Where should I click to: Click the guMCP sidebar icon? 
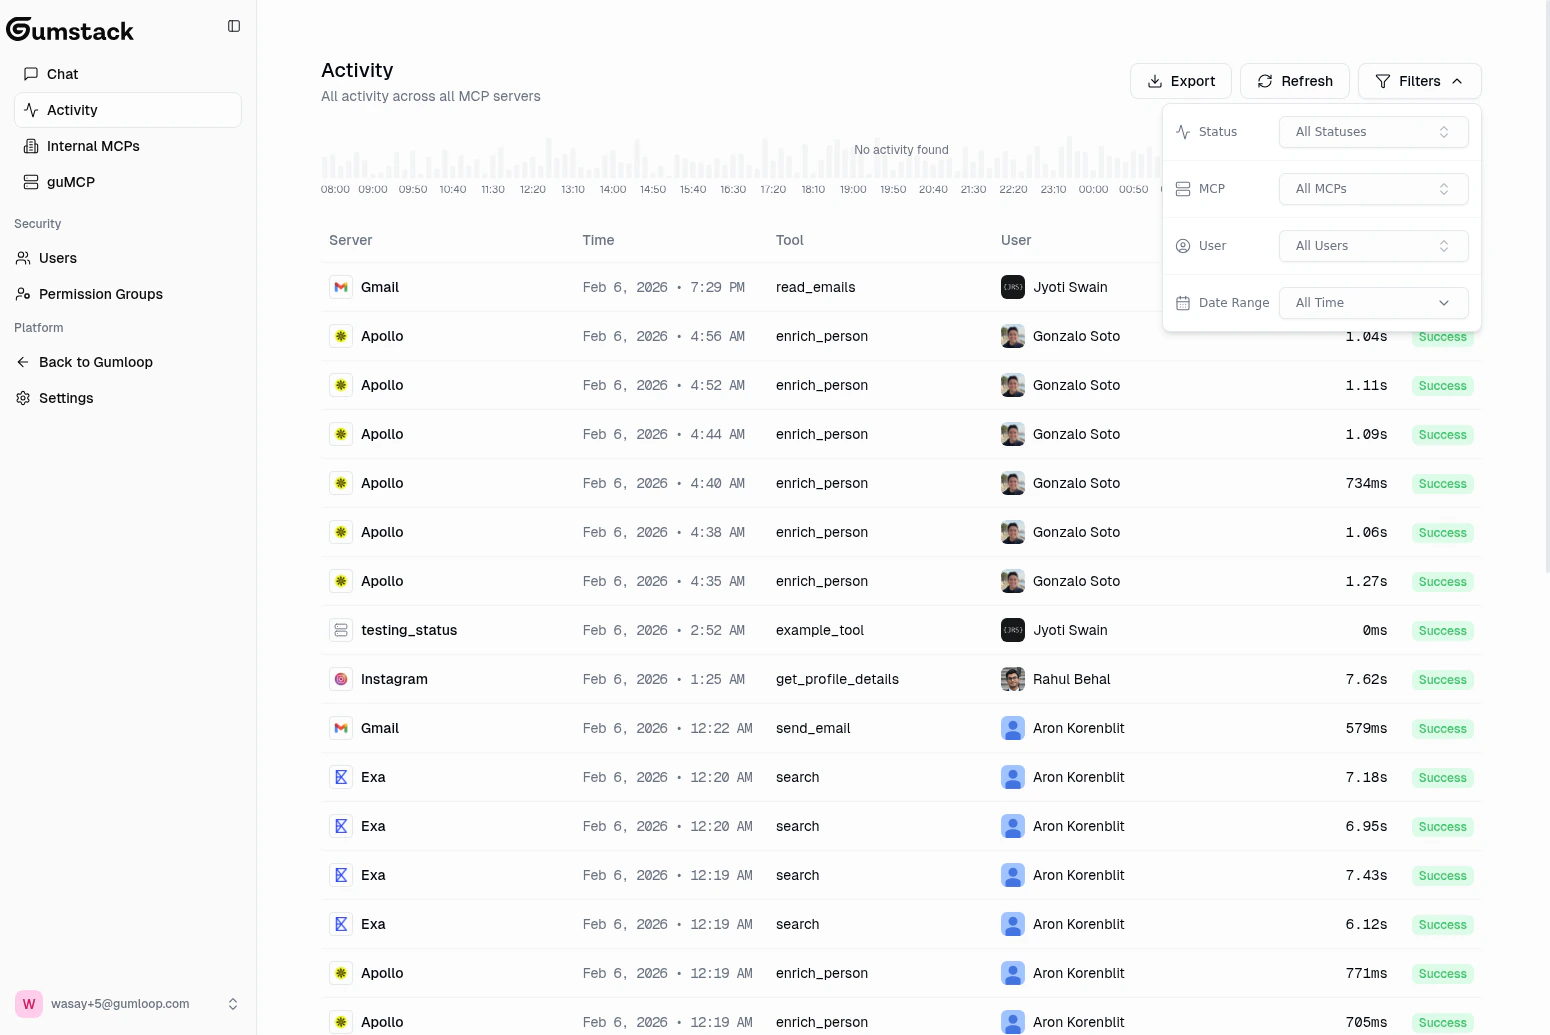[x=28, y=182]
